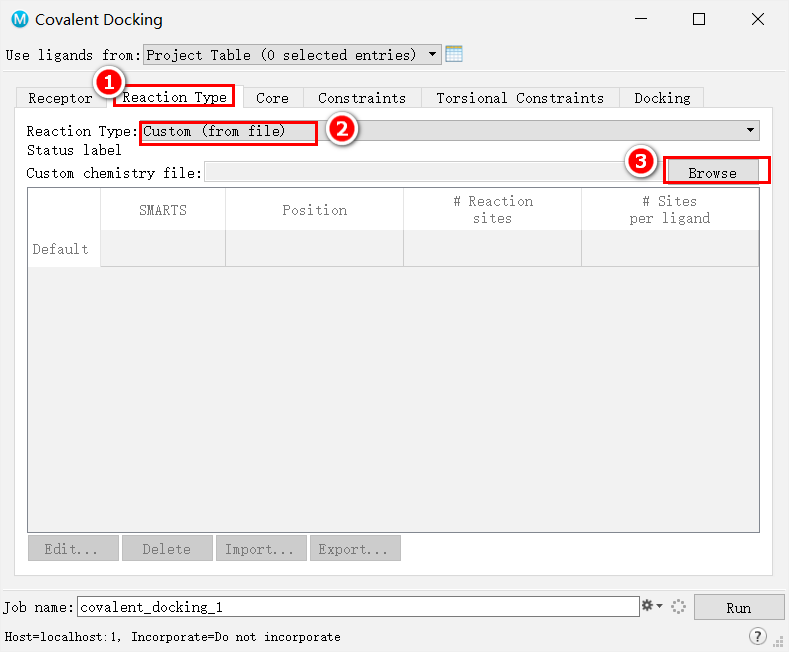The width and height of the screenshot is (789, 652).
Task: Open the help question mark icon
Action: (757, 636)
